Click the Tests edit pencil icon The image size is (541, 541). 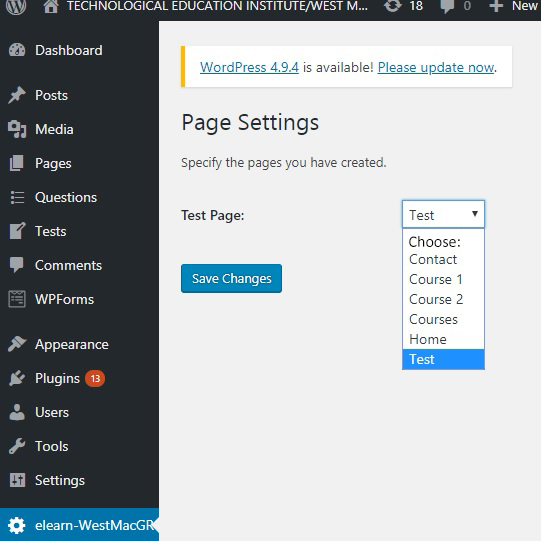[x=17, y=231]
